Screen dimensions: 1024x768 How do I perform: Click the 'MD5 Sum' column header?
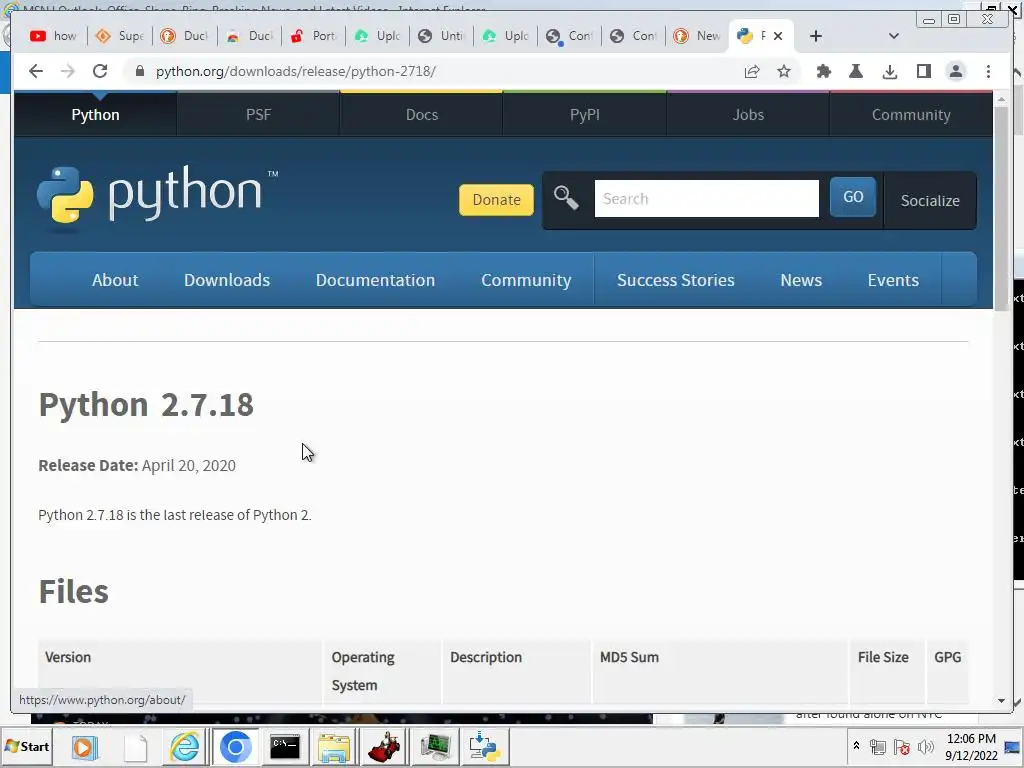pyautogui.click(x=630, y=657)
